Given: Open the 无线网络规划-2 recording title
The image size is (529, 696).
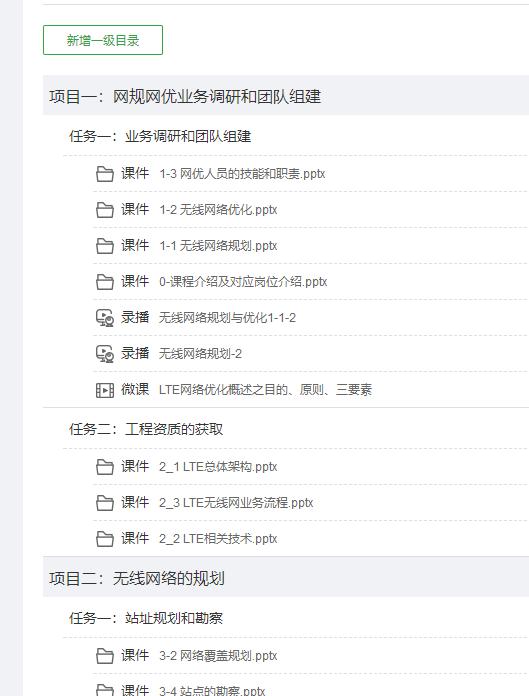Looking at the screenshot, I should click(x=200, y=354).
